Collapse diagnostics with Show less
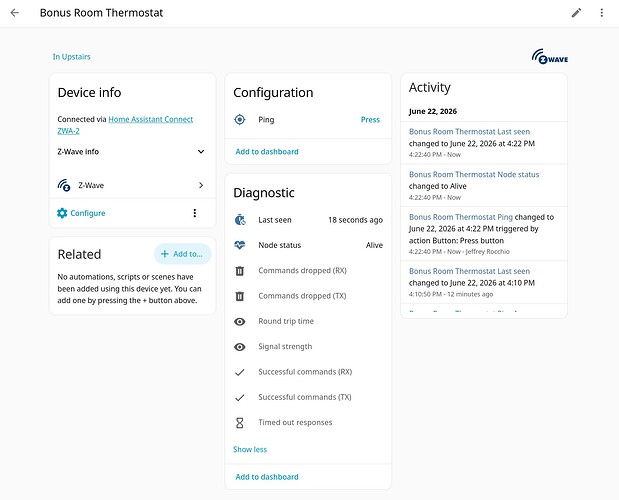 pyautogui.click(x=250, y=449)
